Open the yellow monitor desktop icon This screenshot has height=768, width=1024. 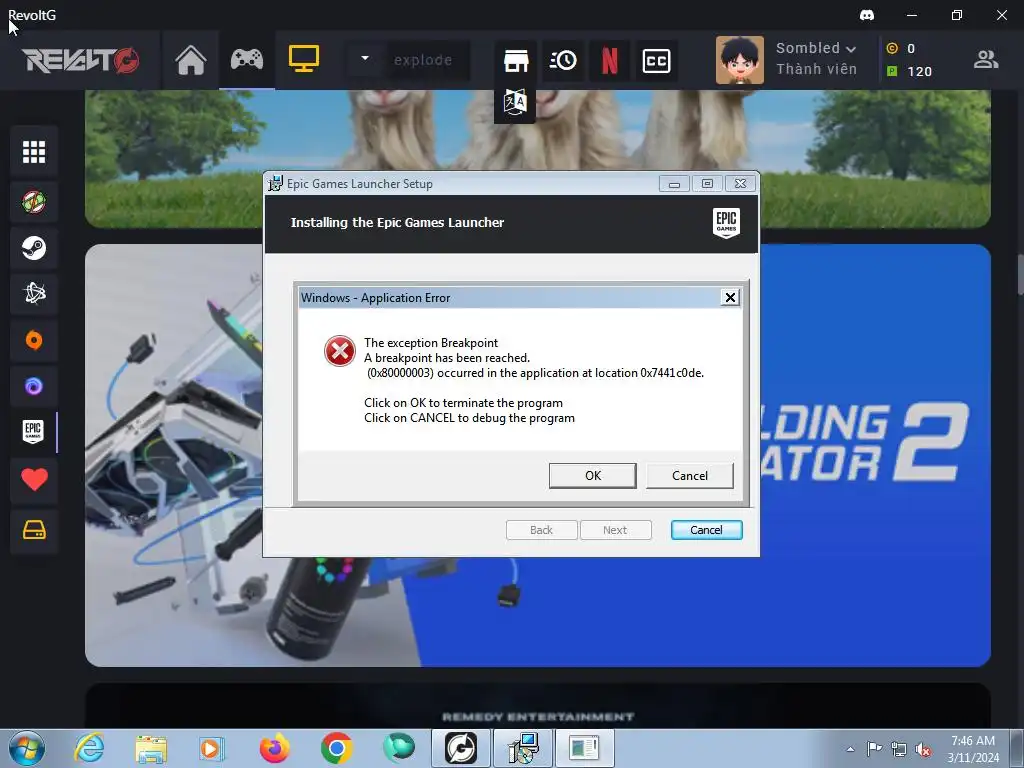[x=304, y=59]
